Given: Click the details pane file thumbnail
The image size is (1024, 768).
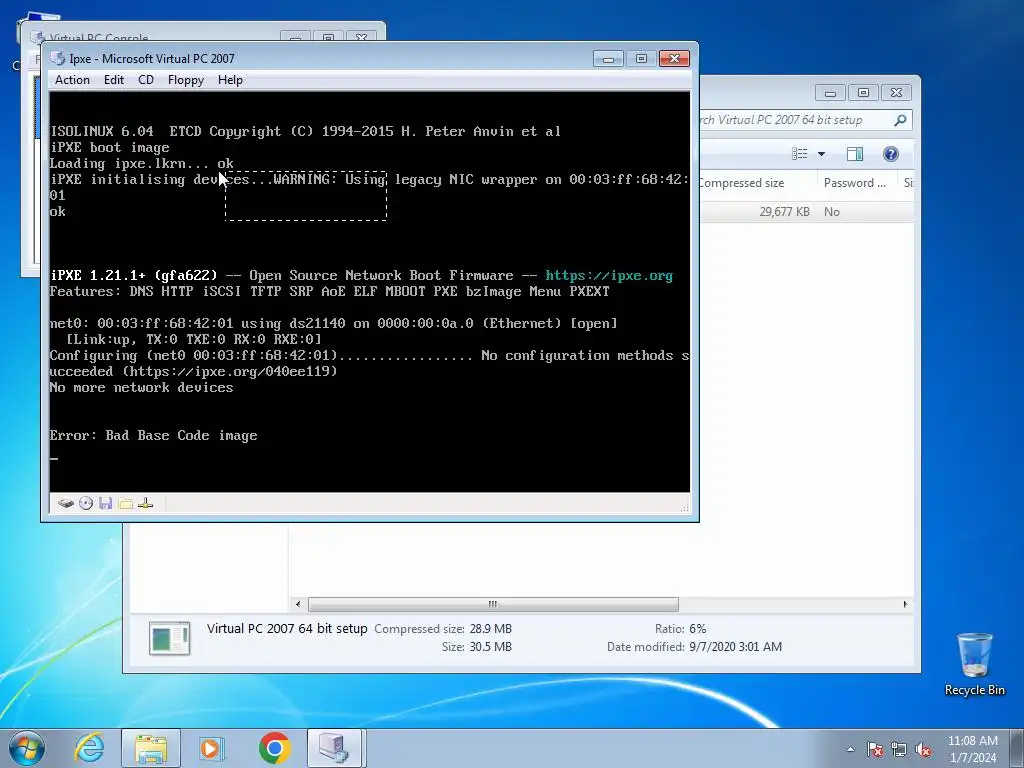Looking at the screenshot, I should pos(170,638).
